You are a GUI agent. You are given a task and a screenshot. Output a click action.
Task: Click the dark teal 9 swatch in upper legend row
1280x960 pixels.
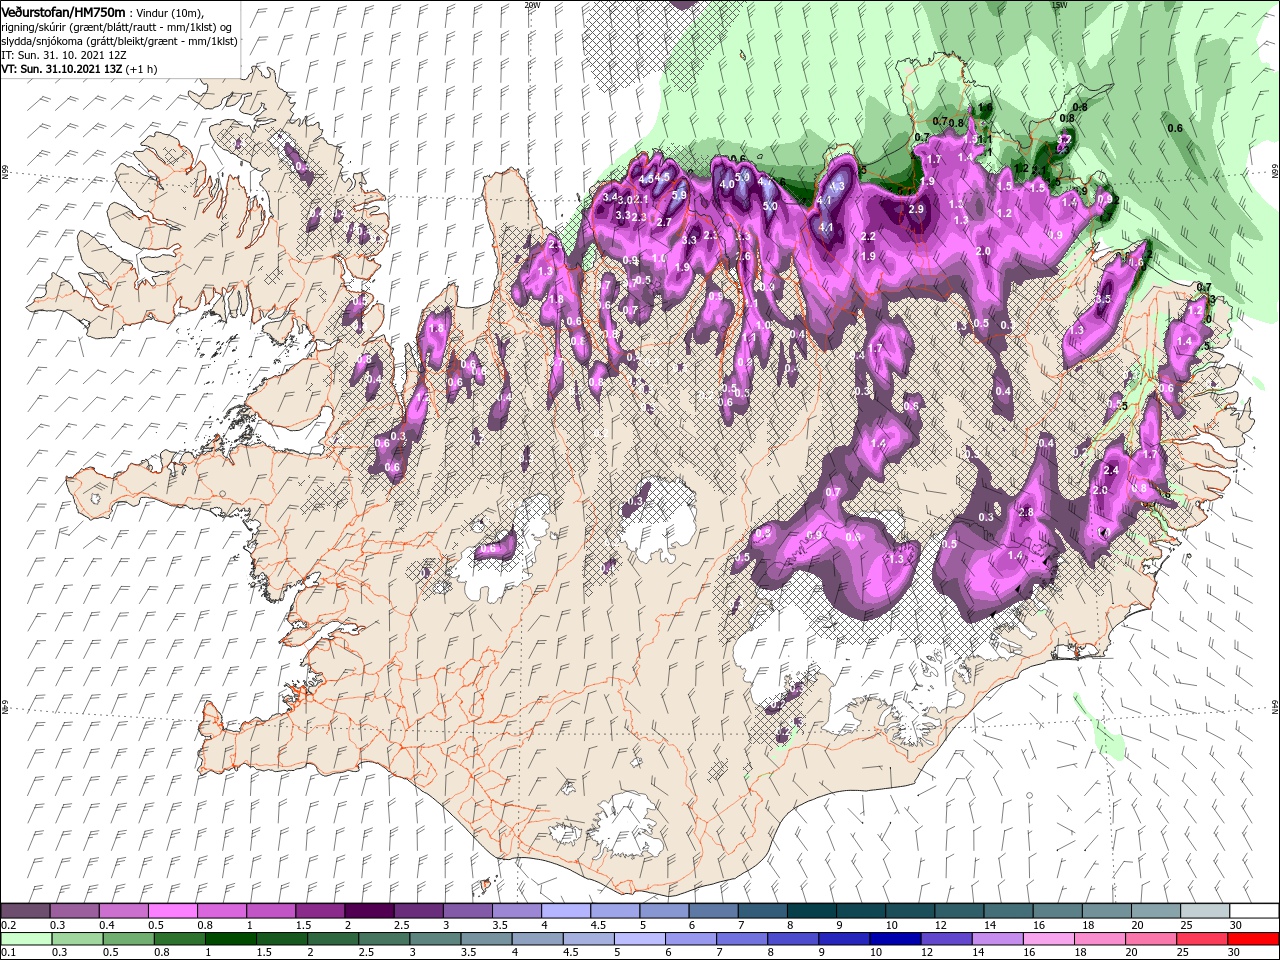(860, 911)
